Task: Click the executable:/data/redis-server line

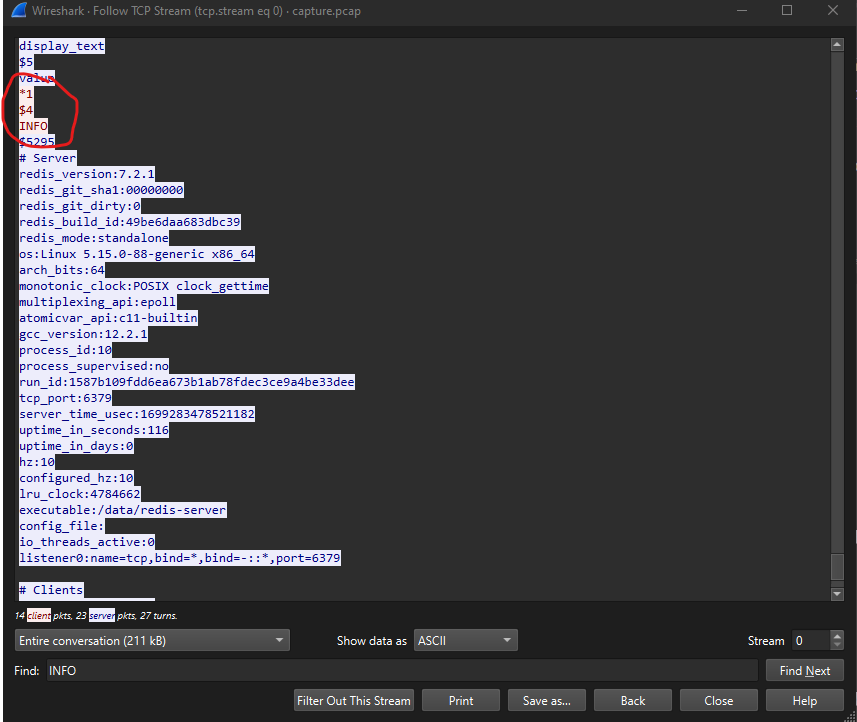Action: click(x=122, y=510)
